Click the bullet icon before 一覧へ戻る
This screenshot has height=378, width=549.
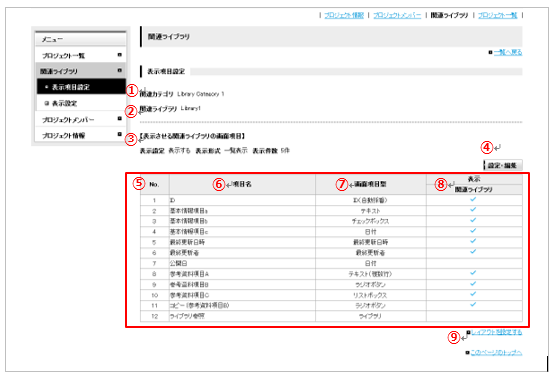tap(491, 52)
